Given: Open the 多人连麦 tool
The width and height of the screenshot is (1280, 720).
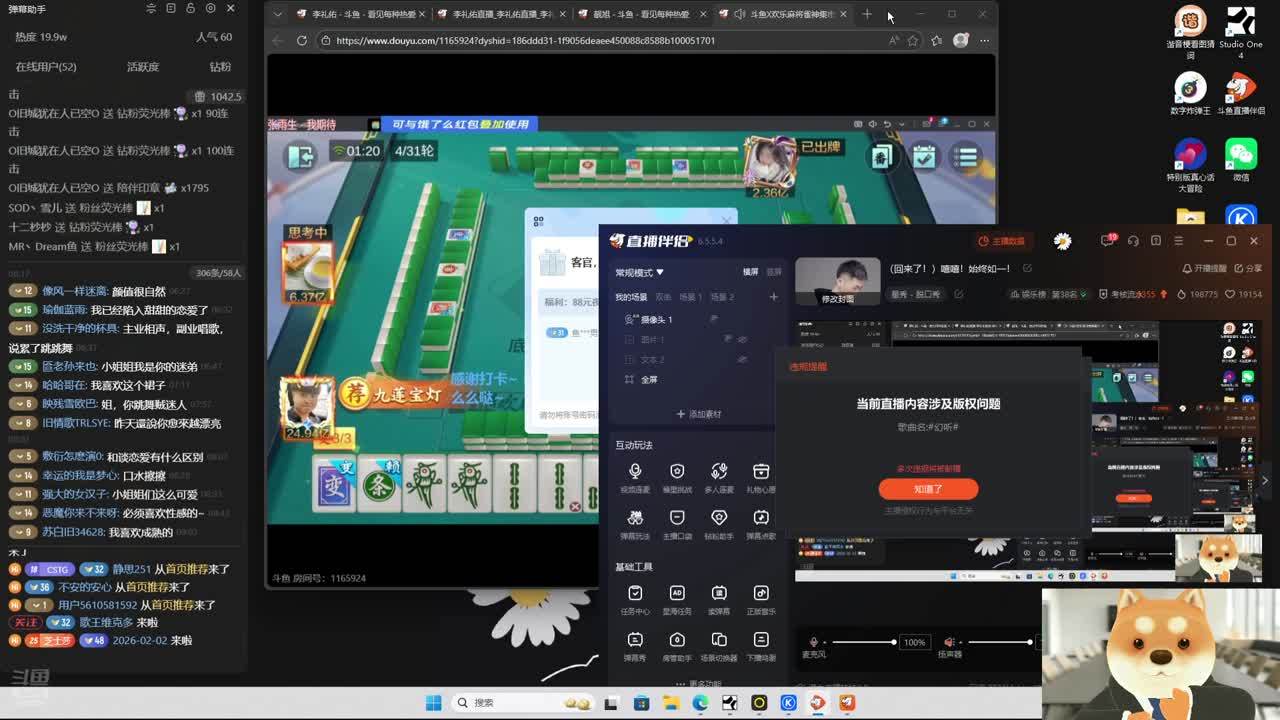Looking at the screenshot, I should point(719,476).
